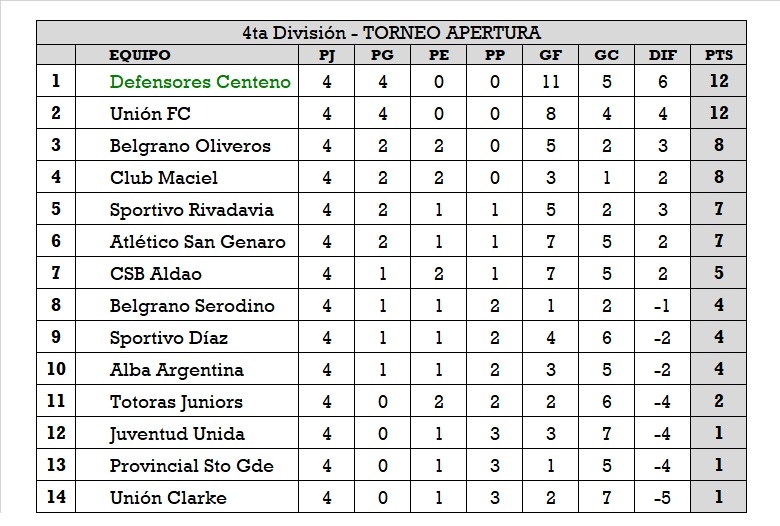
Task: Click the Defensores Centeno team name
Action: tap(200, 82)
